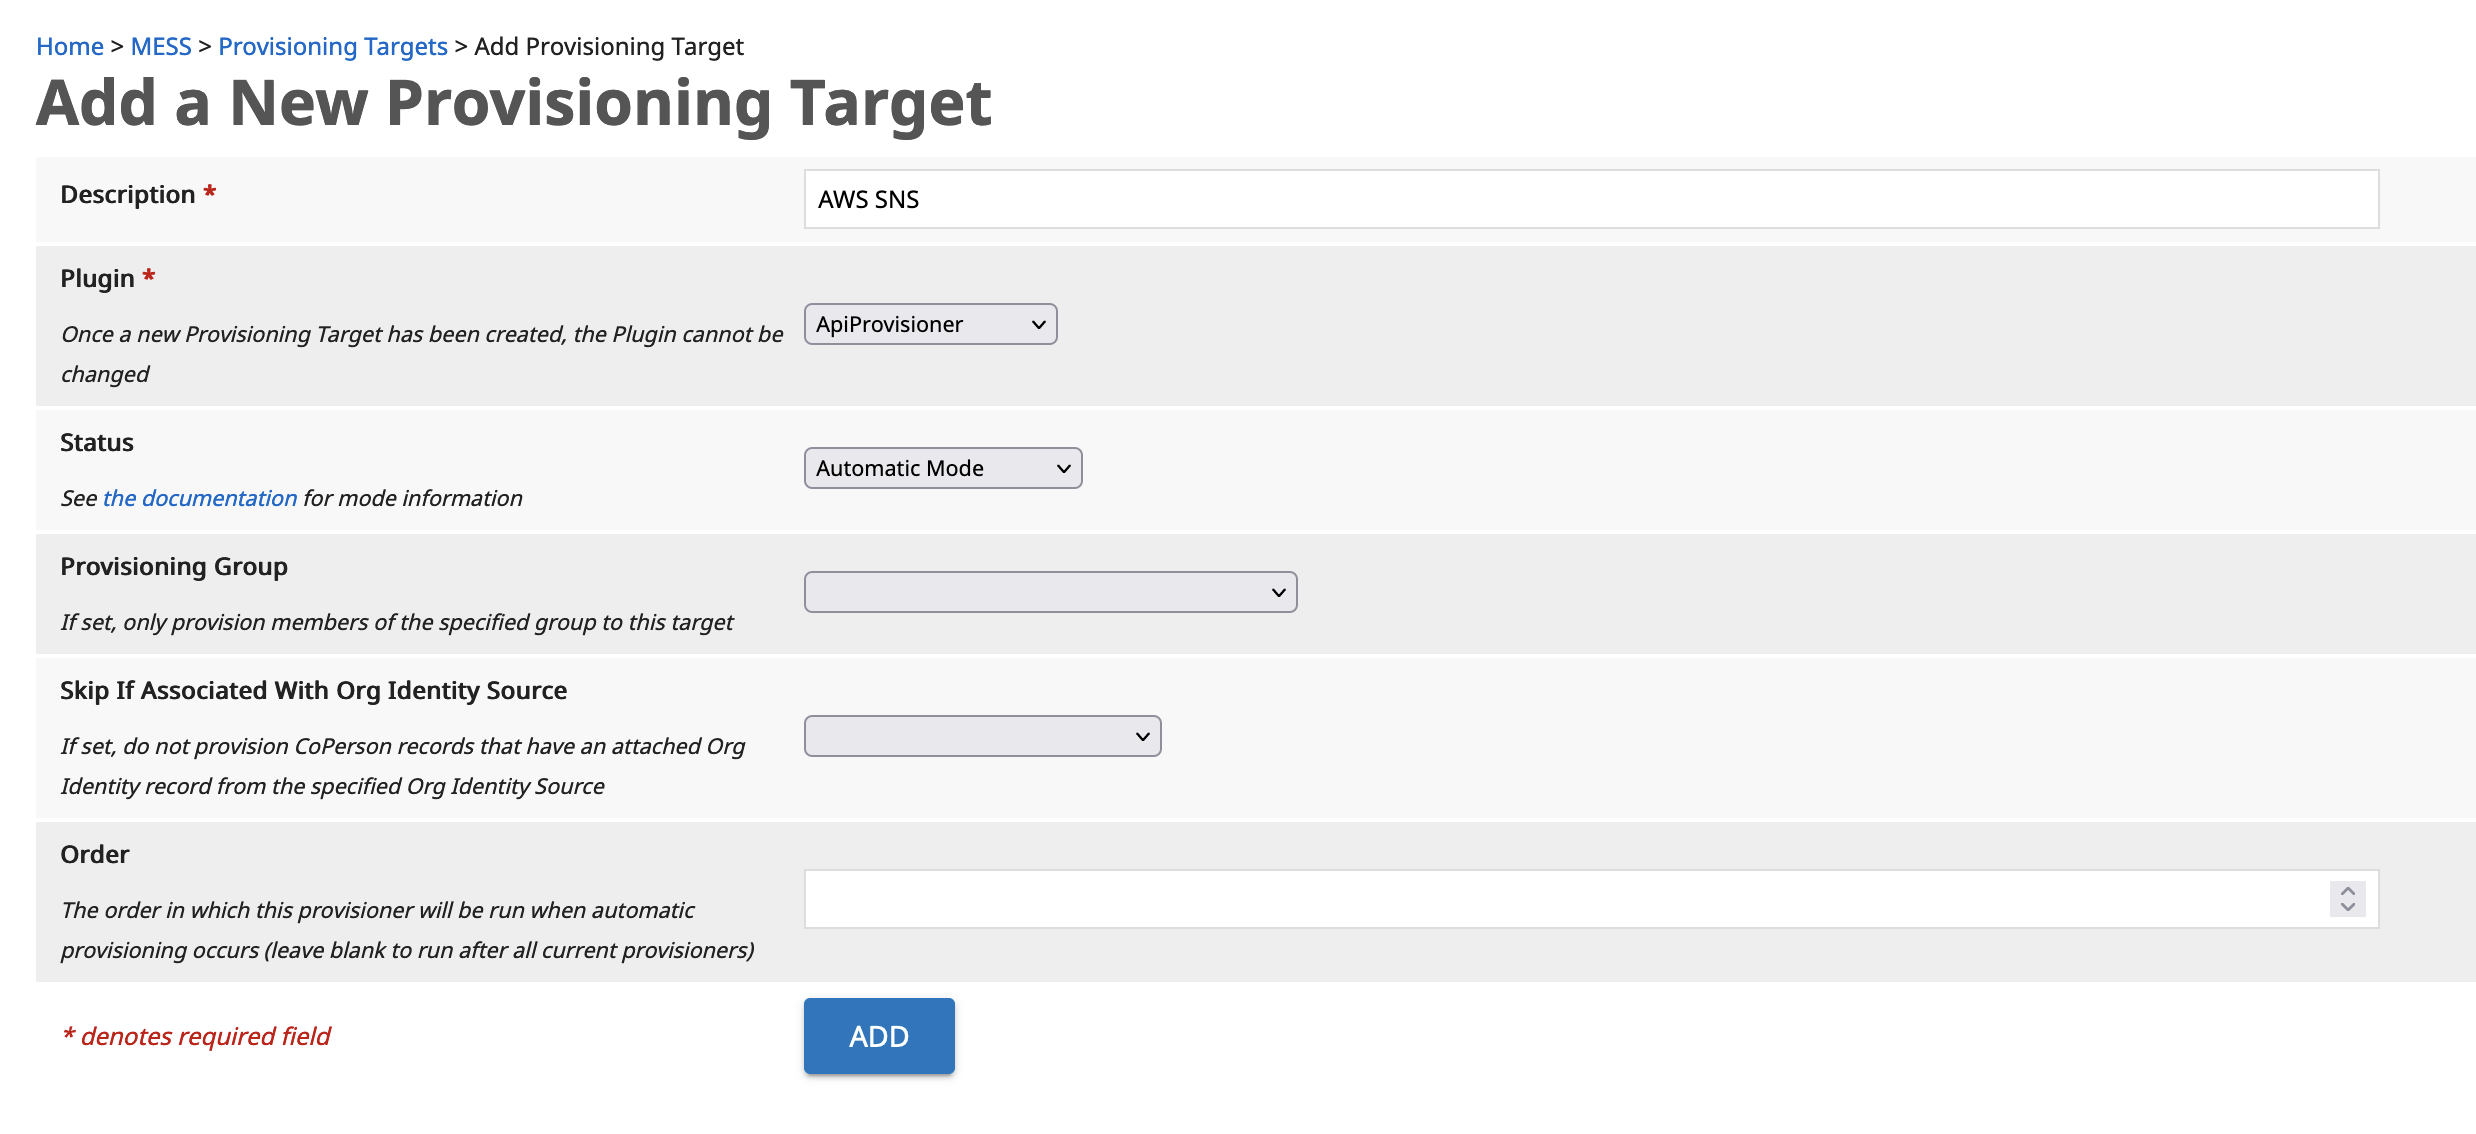
Task: Open the MESS breadcrumb link
Action: tap(161, 46)
